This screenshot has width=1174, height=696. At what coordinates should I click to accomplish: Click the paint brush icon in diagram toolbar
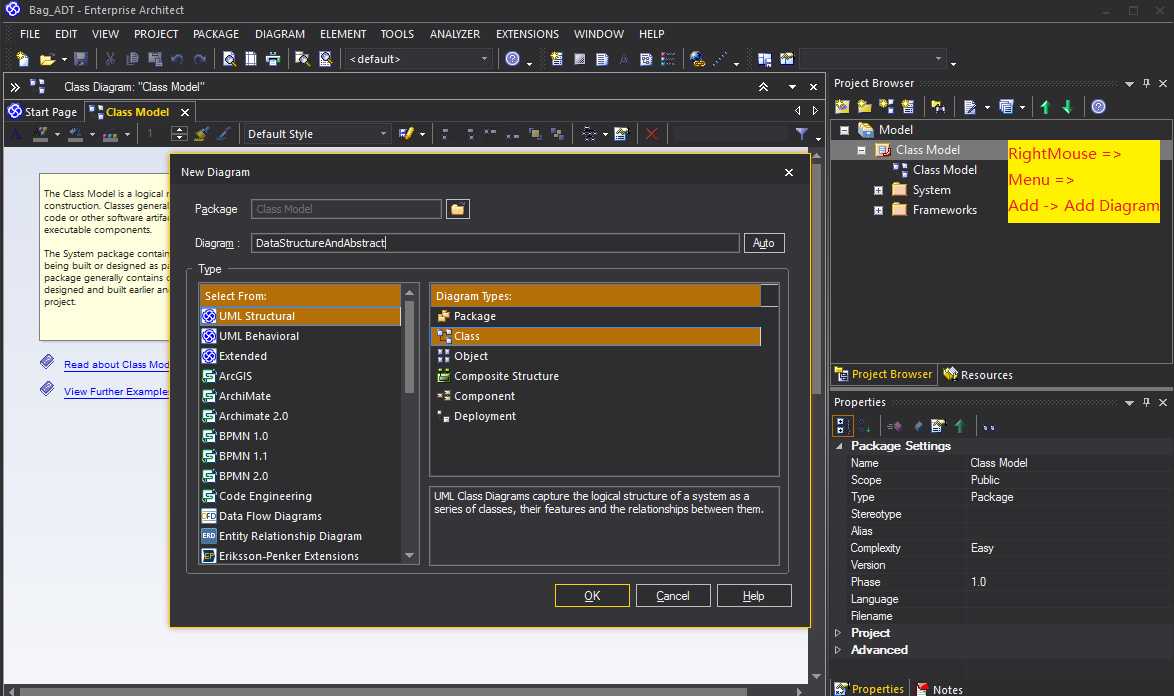click(x=201, y=134)
